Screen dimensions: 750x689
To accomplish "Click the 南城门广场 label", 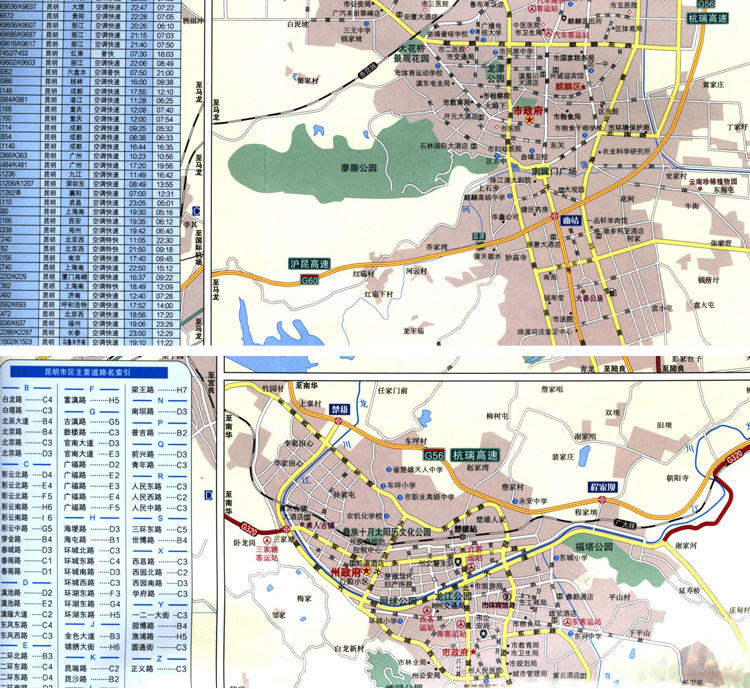I will click(x=554, y=171).
